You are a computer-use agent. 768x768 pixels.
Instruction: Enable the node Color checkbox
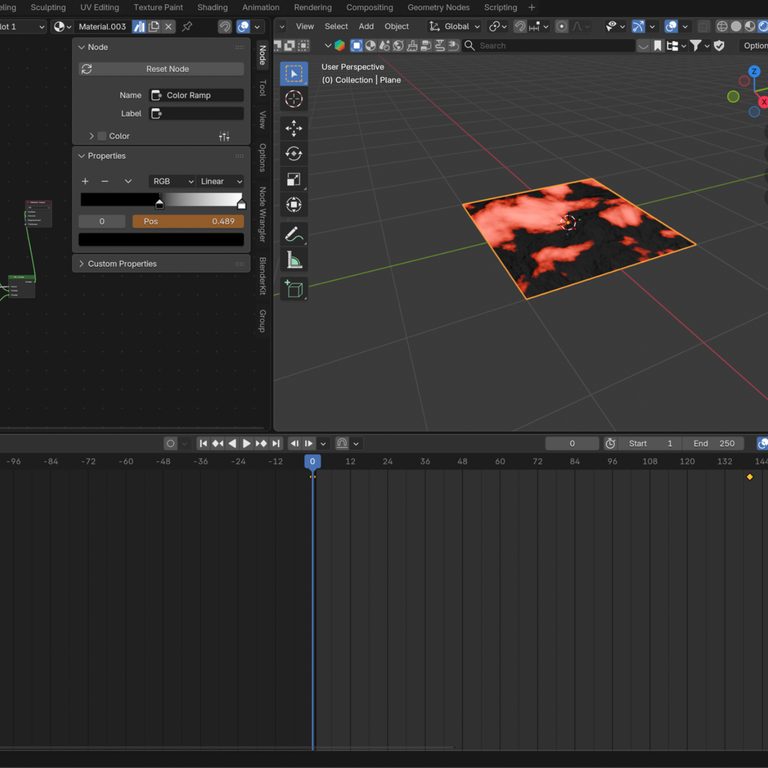(102, 136)
